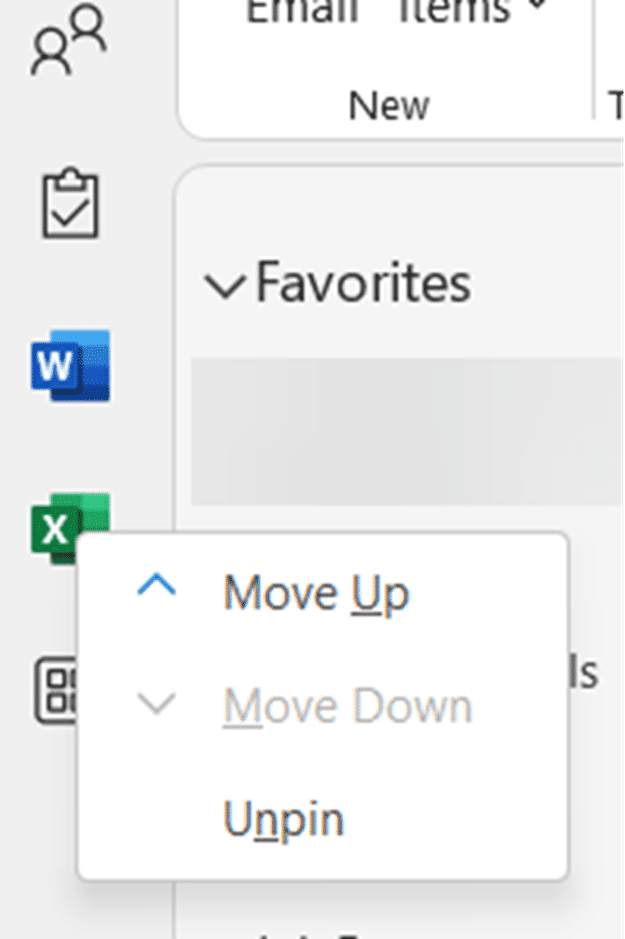This screenshot has width=625, height=939.
Task: Launch the Word app icon
Action: click(x=69, y=365)
